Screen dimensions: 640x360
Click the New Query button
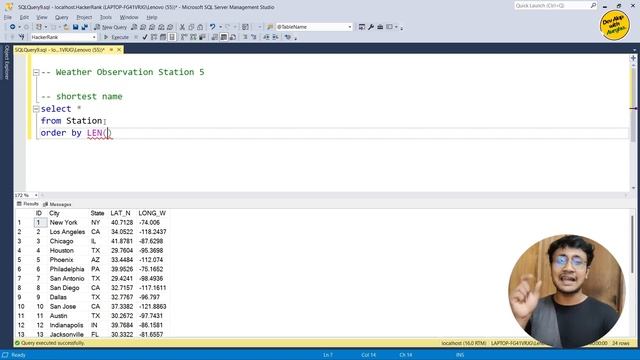pyautogui.click(x=110, y=27)
